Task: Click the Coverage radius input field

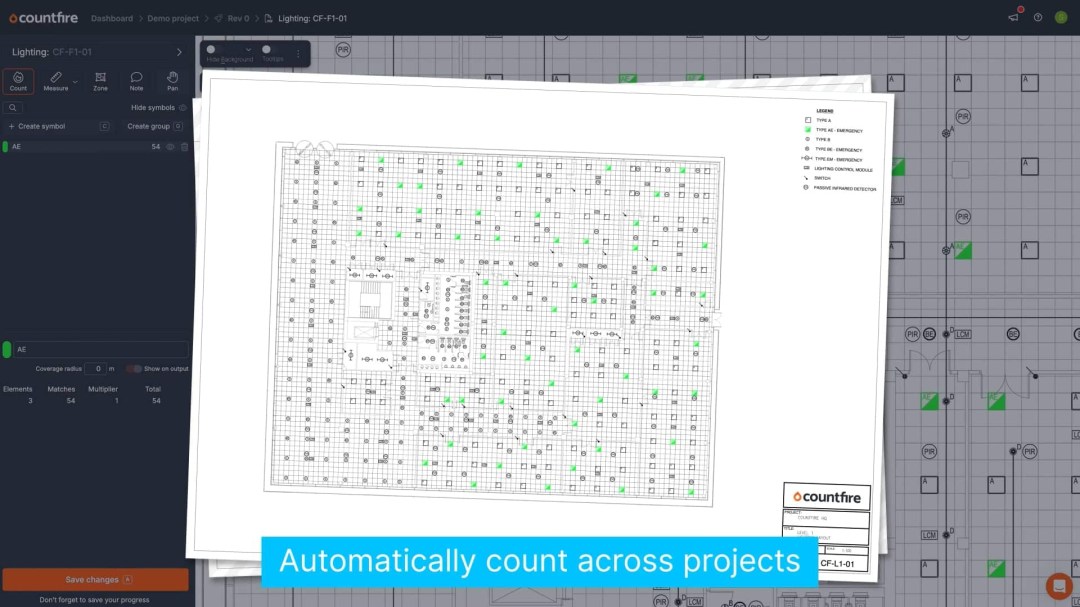Action: [96, 369]
